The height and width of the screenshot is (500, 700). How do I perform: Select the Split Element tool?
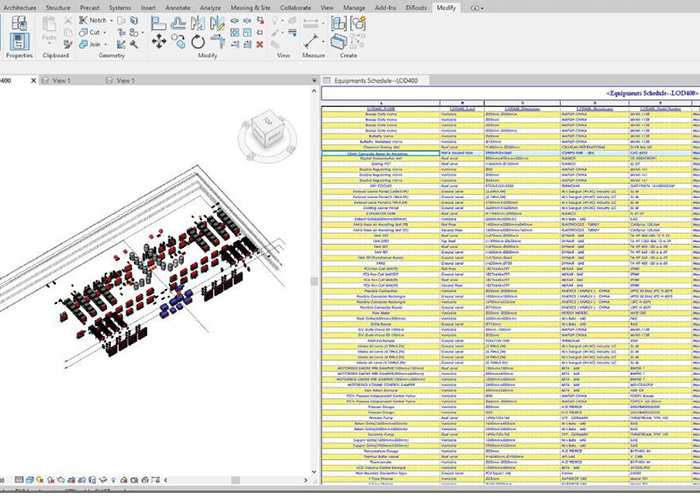click(234, 21)
